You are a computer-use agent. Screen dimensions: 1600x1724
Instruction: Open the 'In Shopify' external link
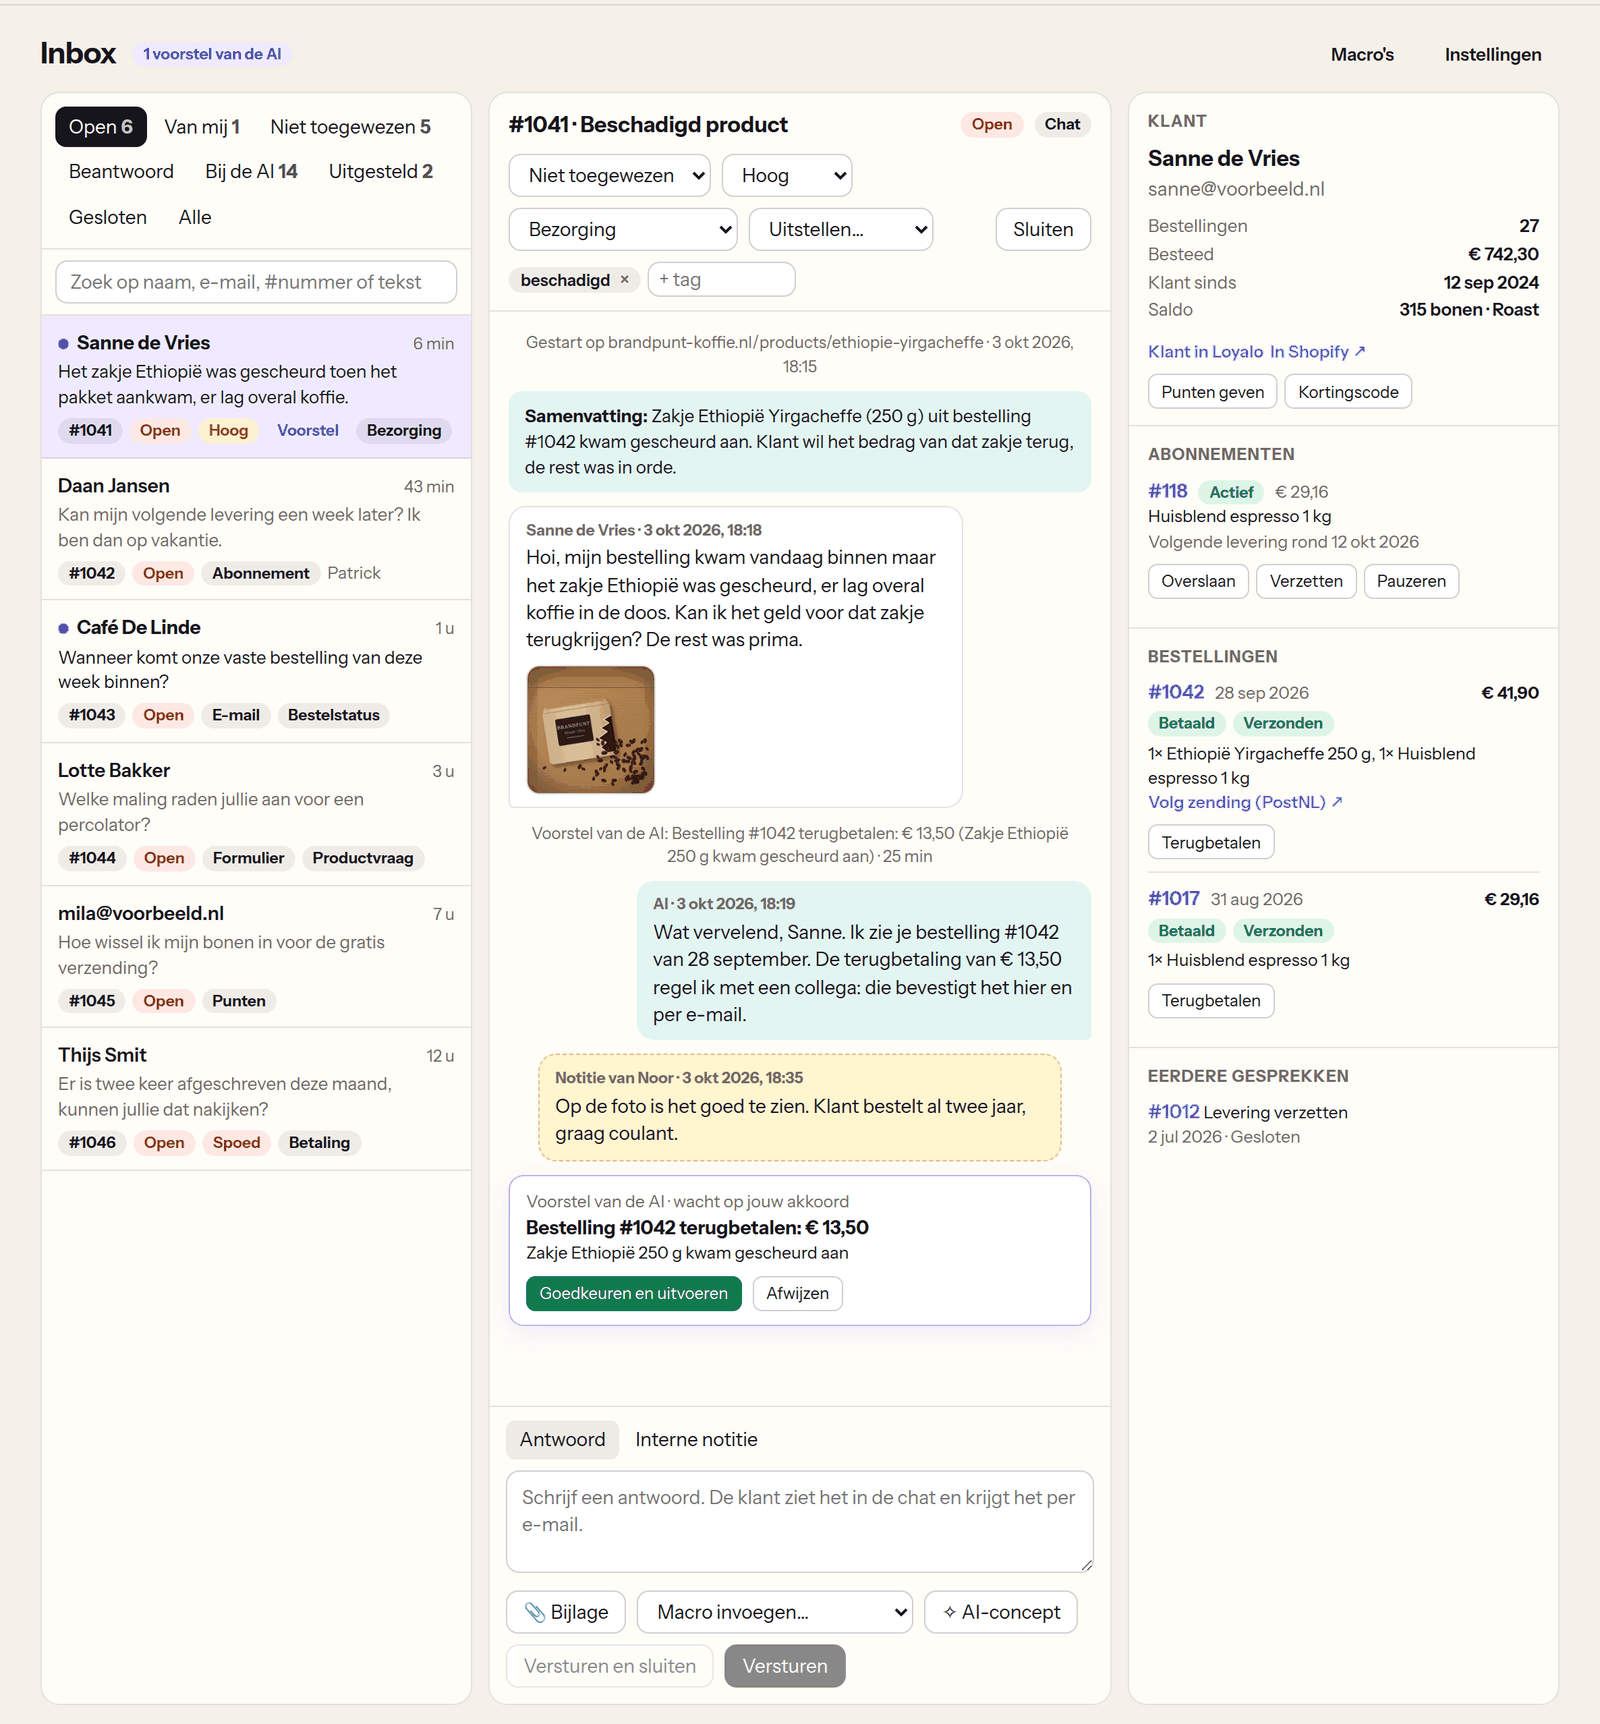(1317, 352)
